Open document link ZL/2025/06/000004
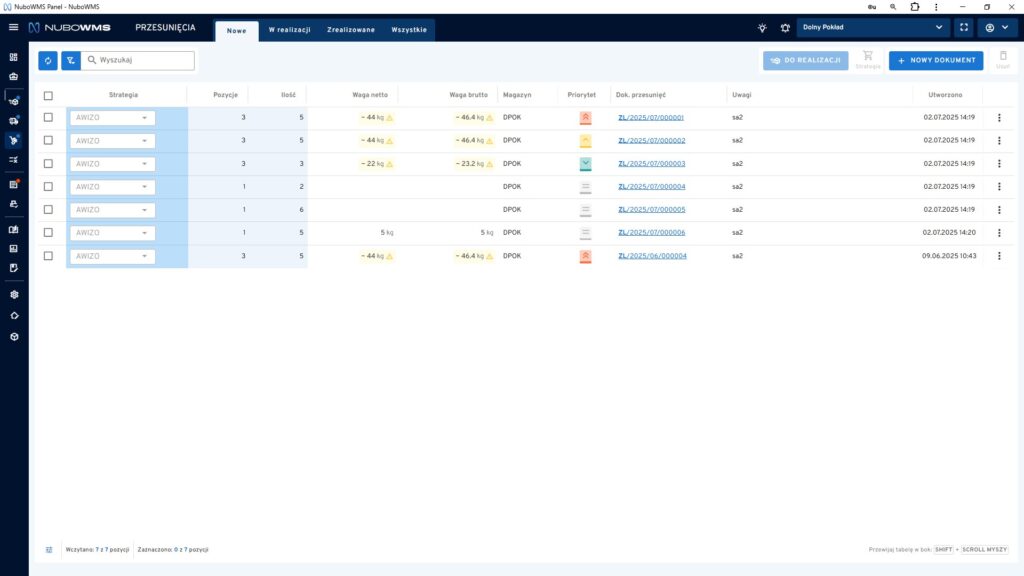Image resolution: width=1024 pixels, height=576 pixels. (x=652, y=256)
